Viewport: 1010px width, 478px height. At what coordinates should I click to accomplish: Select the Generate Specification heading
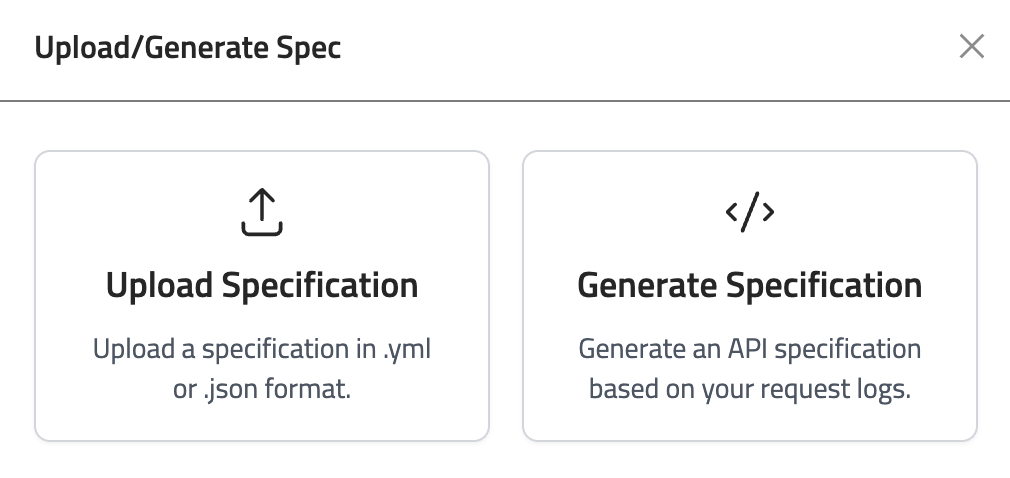pos(750,286)
